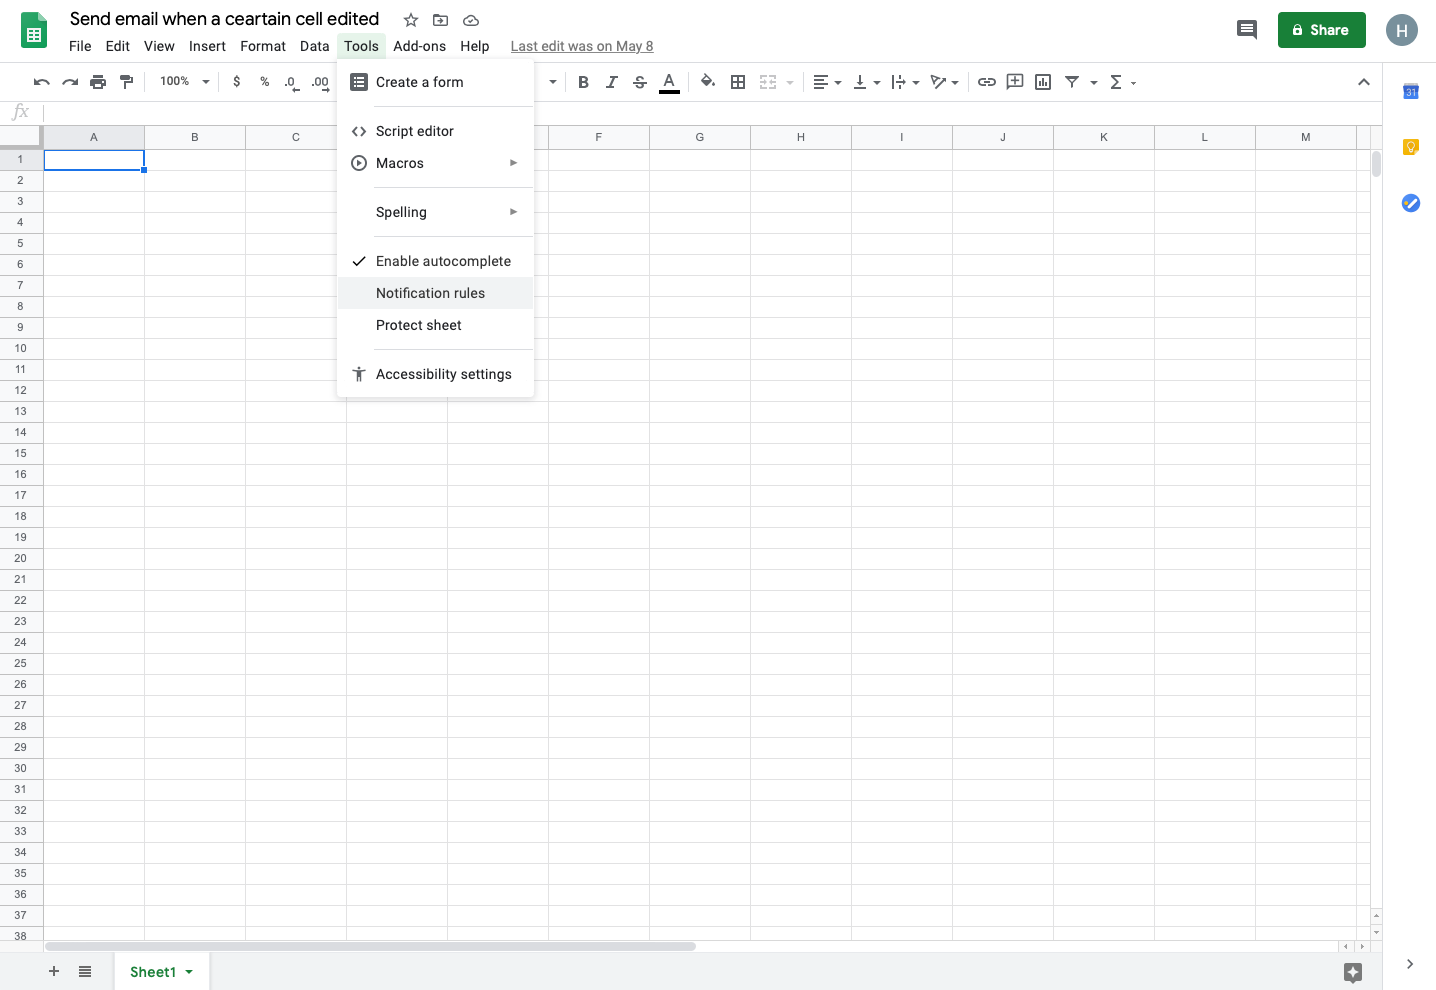Expand the Spelling submenu
This screenshot has width=1436, height=990.
pos(435,212)
